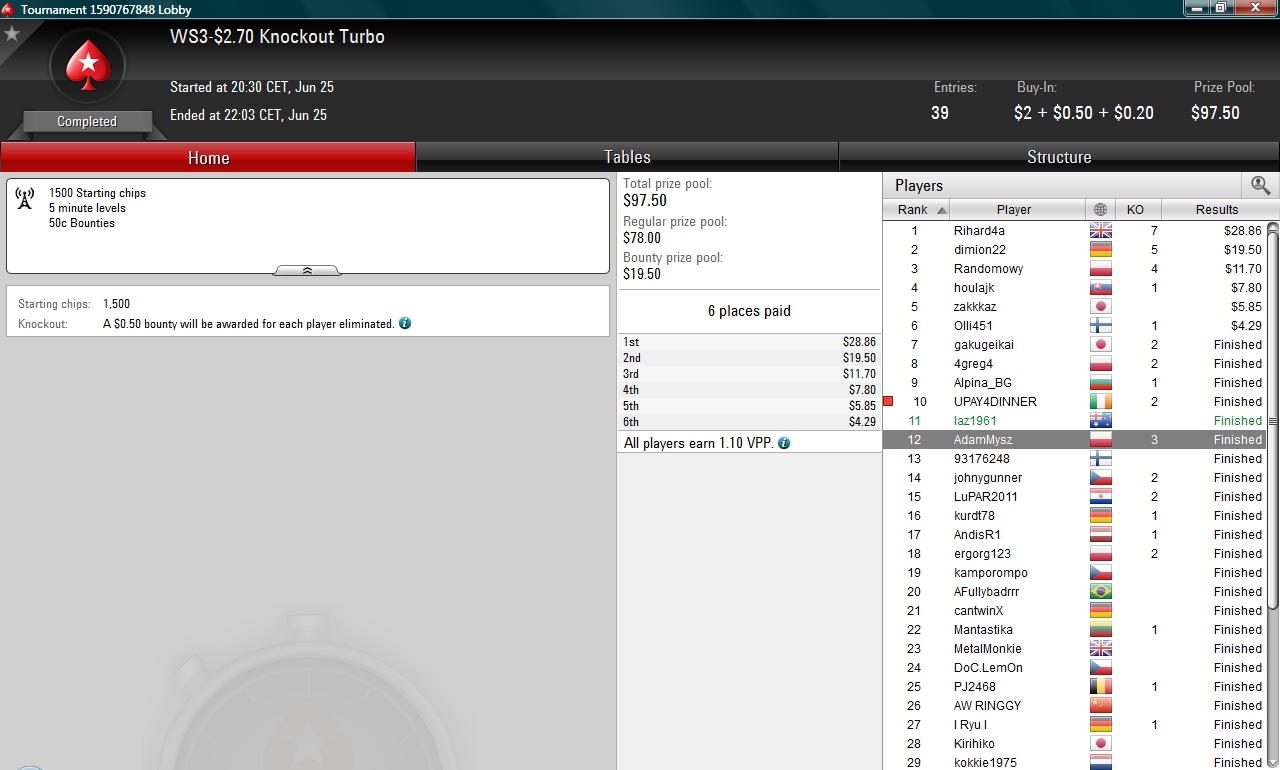Viewport: 1280px width, 770px height.
Task: Click the flag icon in UPAY4DINNER's row
Action: point(1100,402)
